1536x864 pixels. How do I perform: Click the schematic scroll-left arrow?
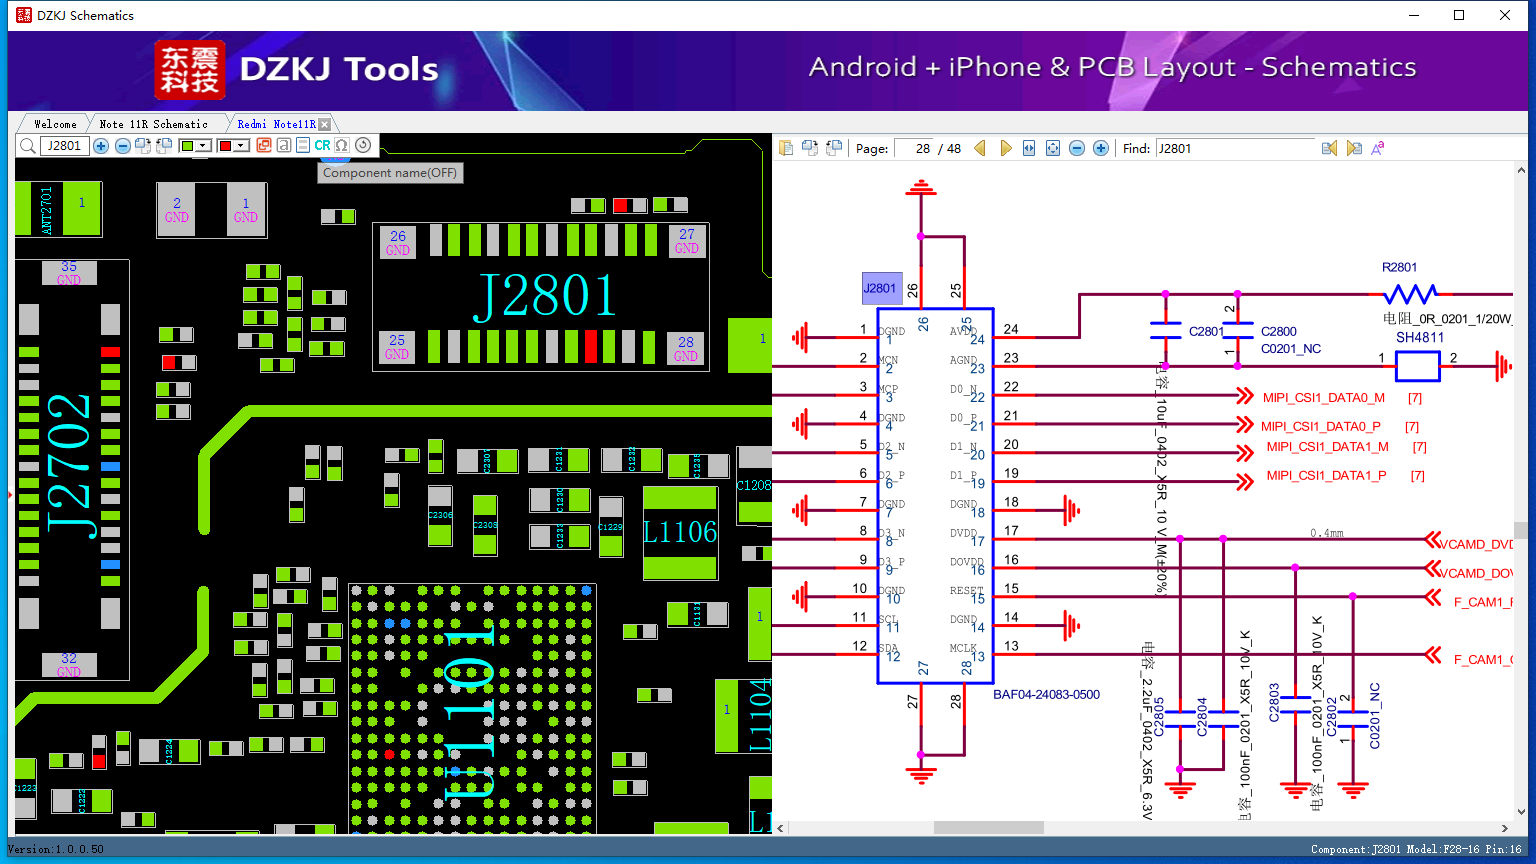[x=781, y=828]
